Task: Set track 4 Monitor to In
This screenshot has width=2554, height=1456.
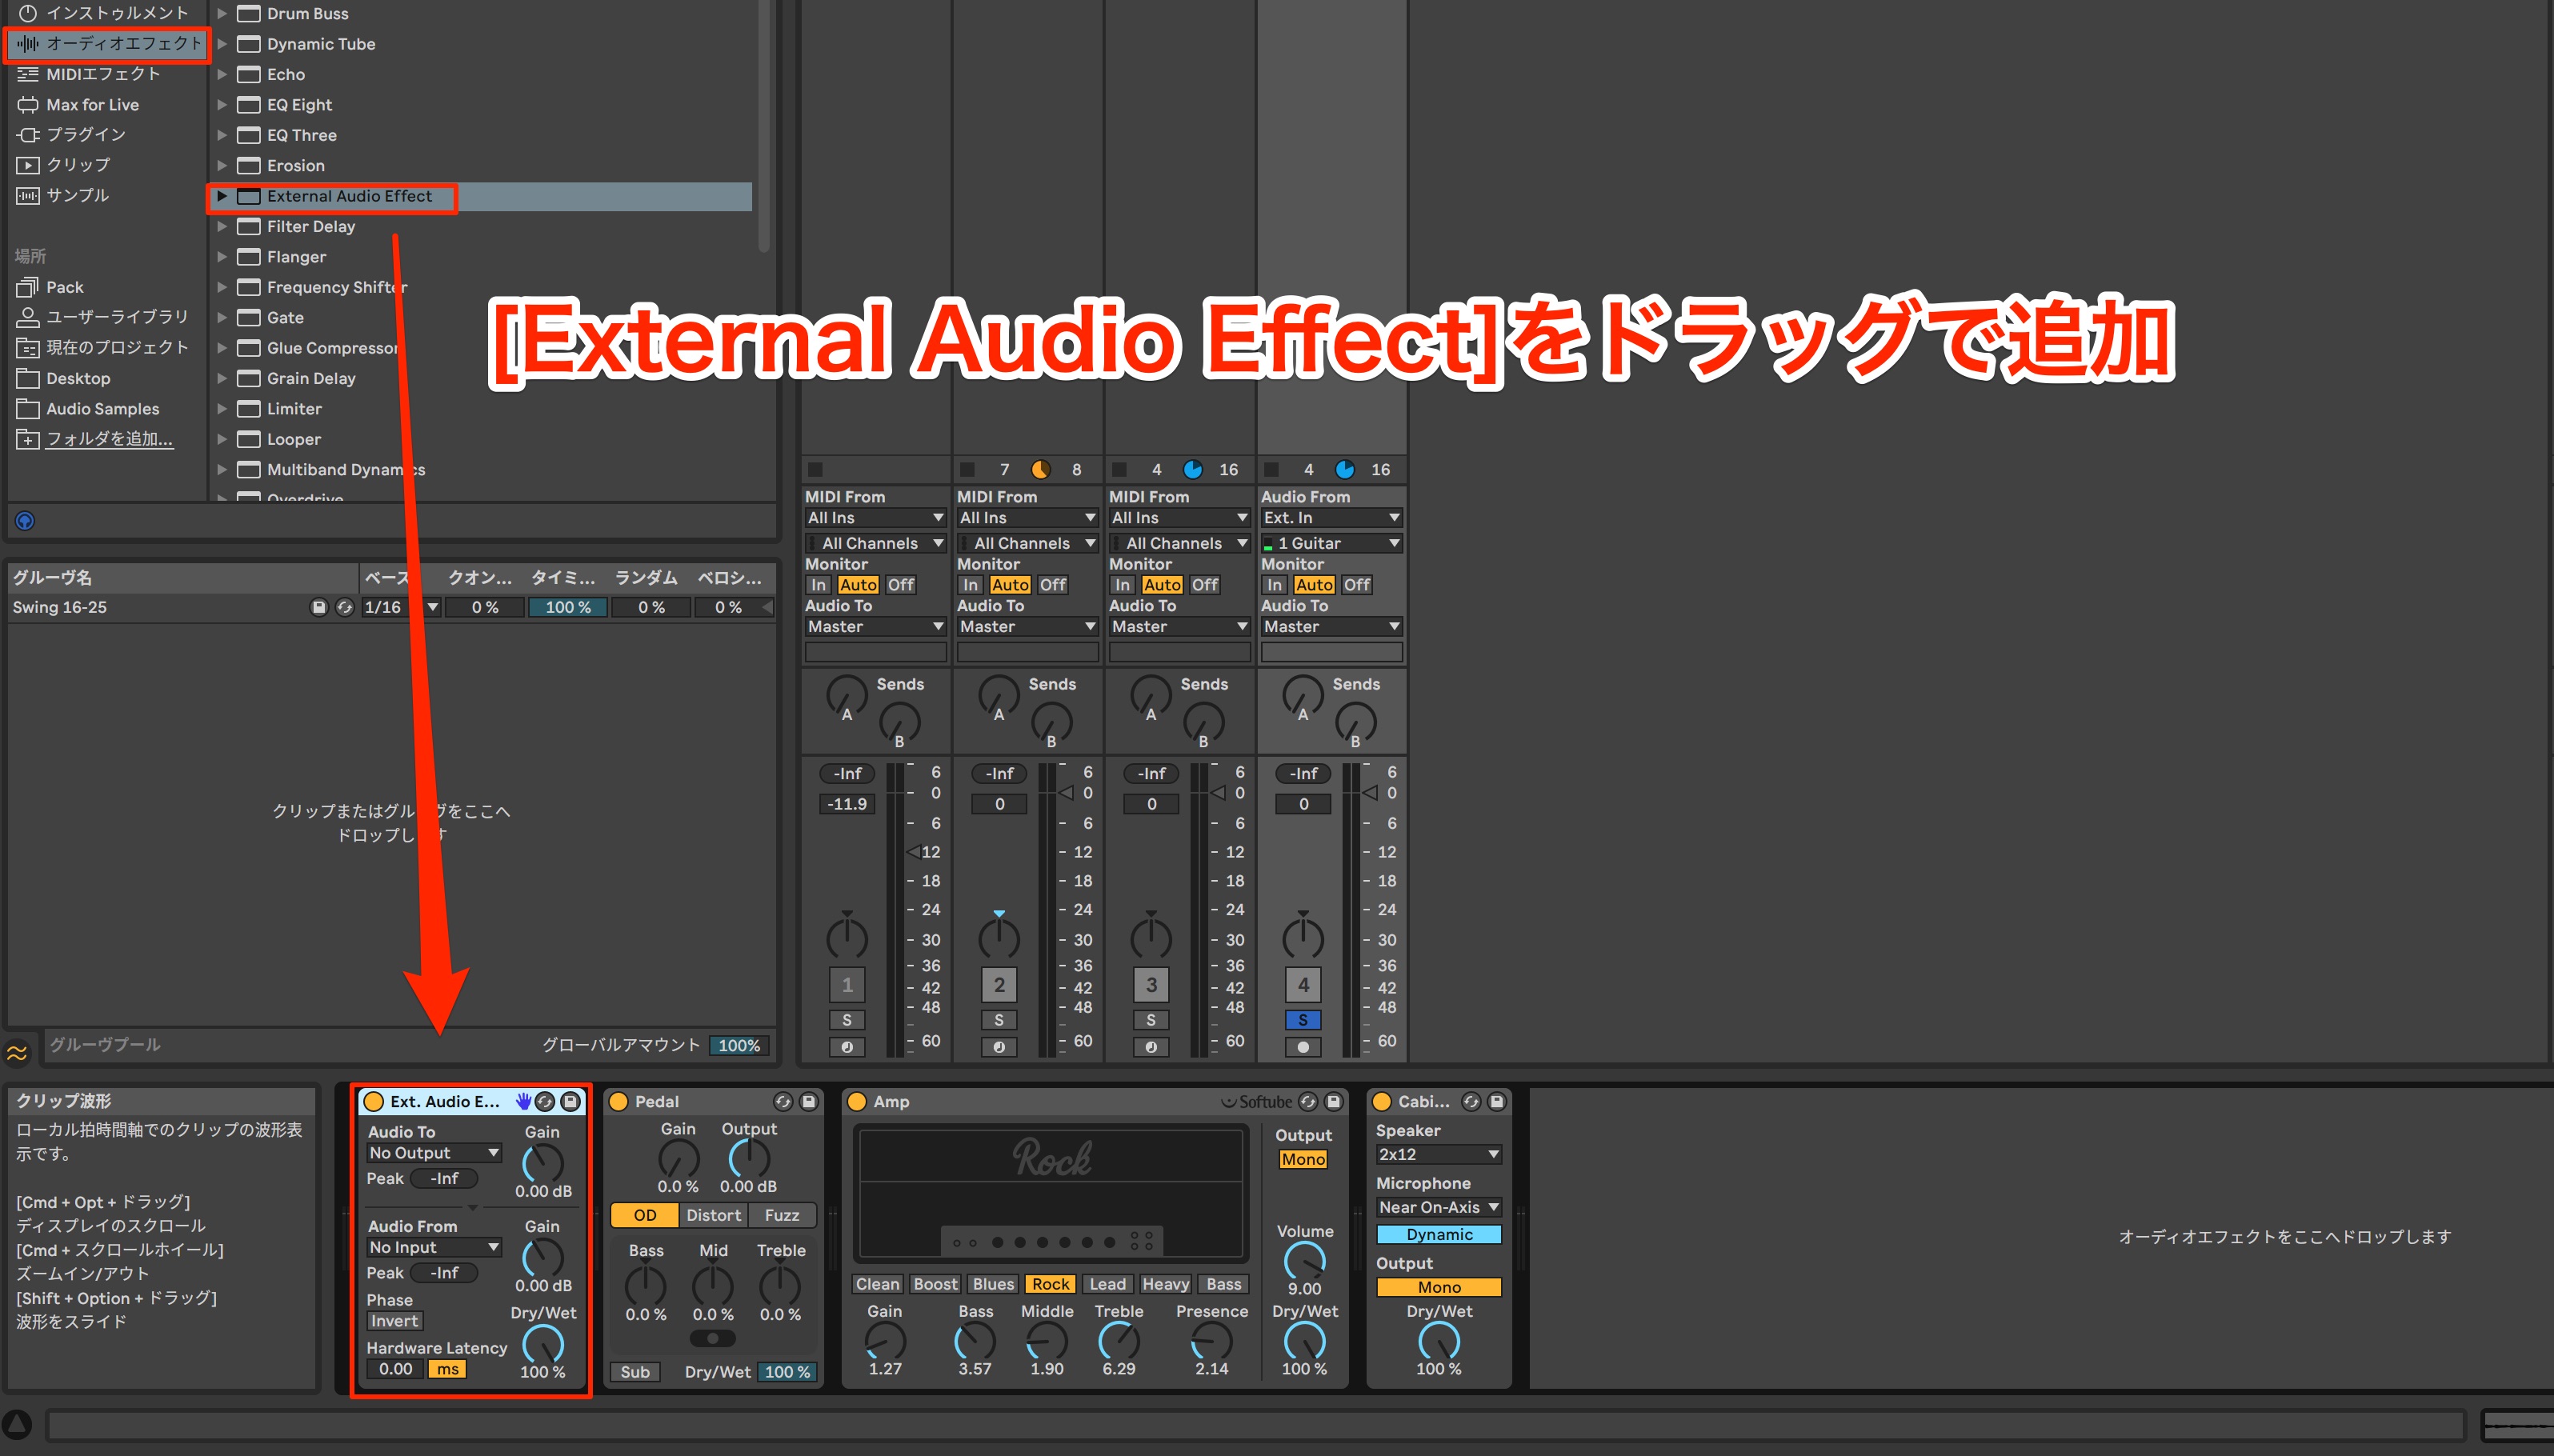Action: coord(1274,584)
